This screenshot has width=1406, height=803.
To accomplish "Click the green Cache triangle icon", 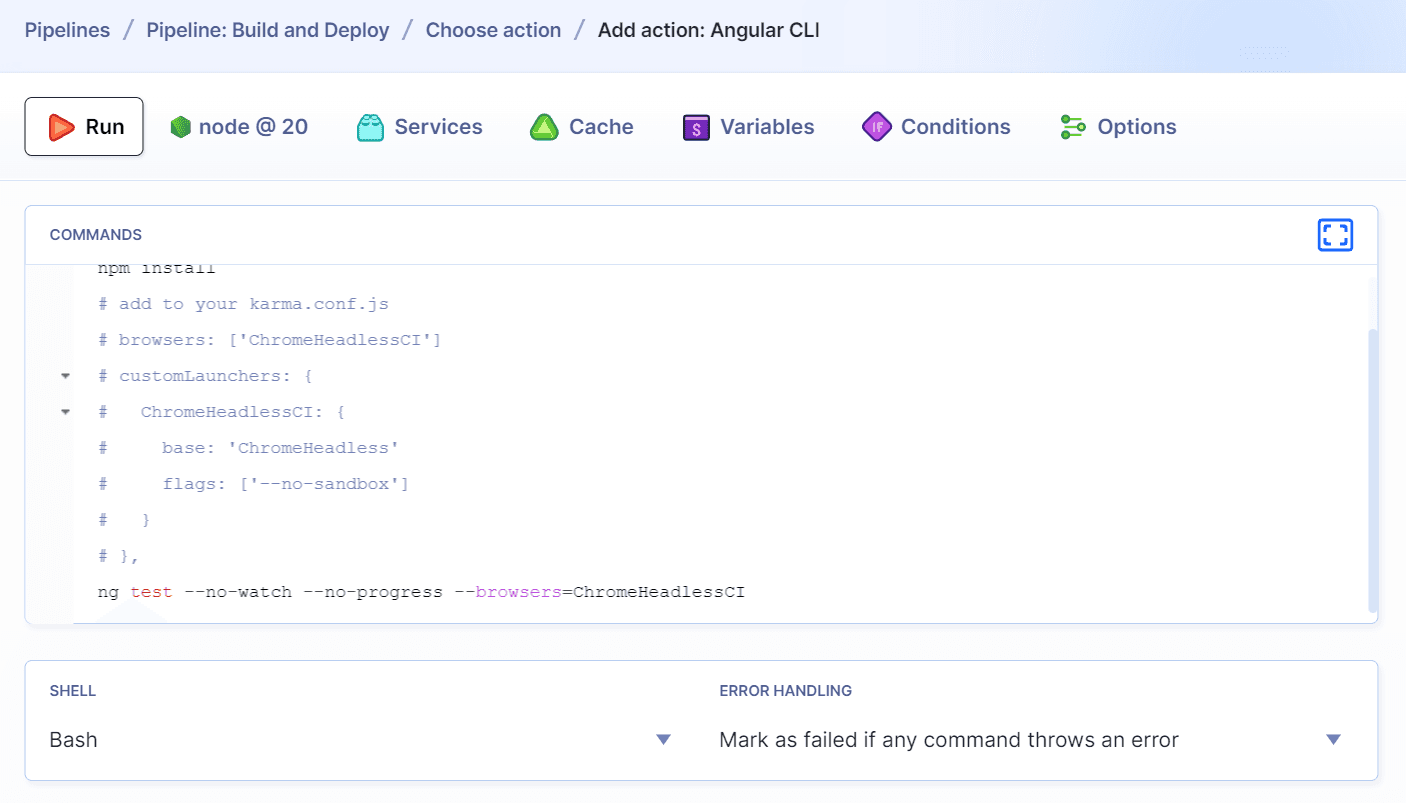I will [x=544, y=127].
